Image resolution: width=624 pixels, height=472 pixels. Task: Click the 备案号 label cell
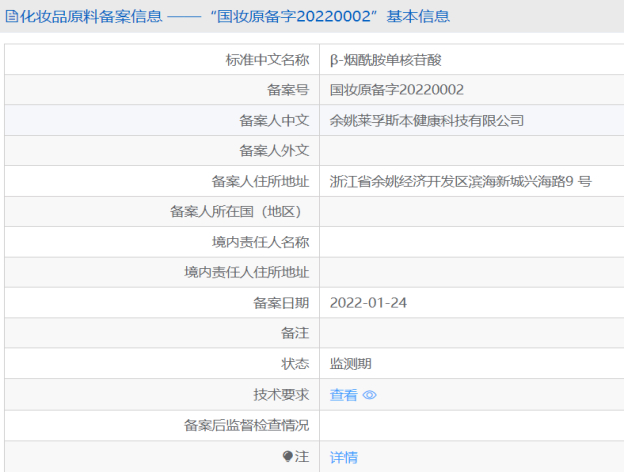tap(162, 90)
